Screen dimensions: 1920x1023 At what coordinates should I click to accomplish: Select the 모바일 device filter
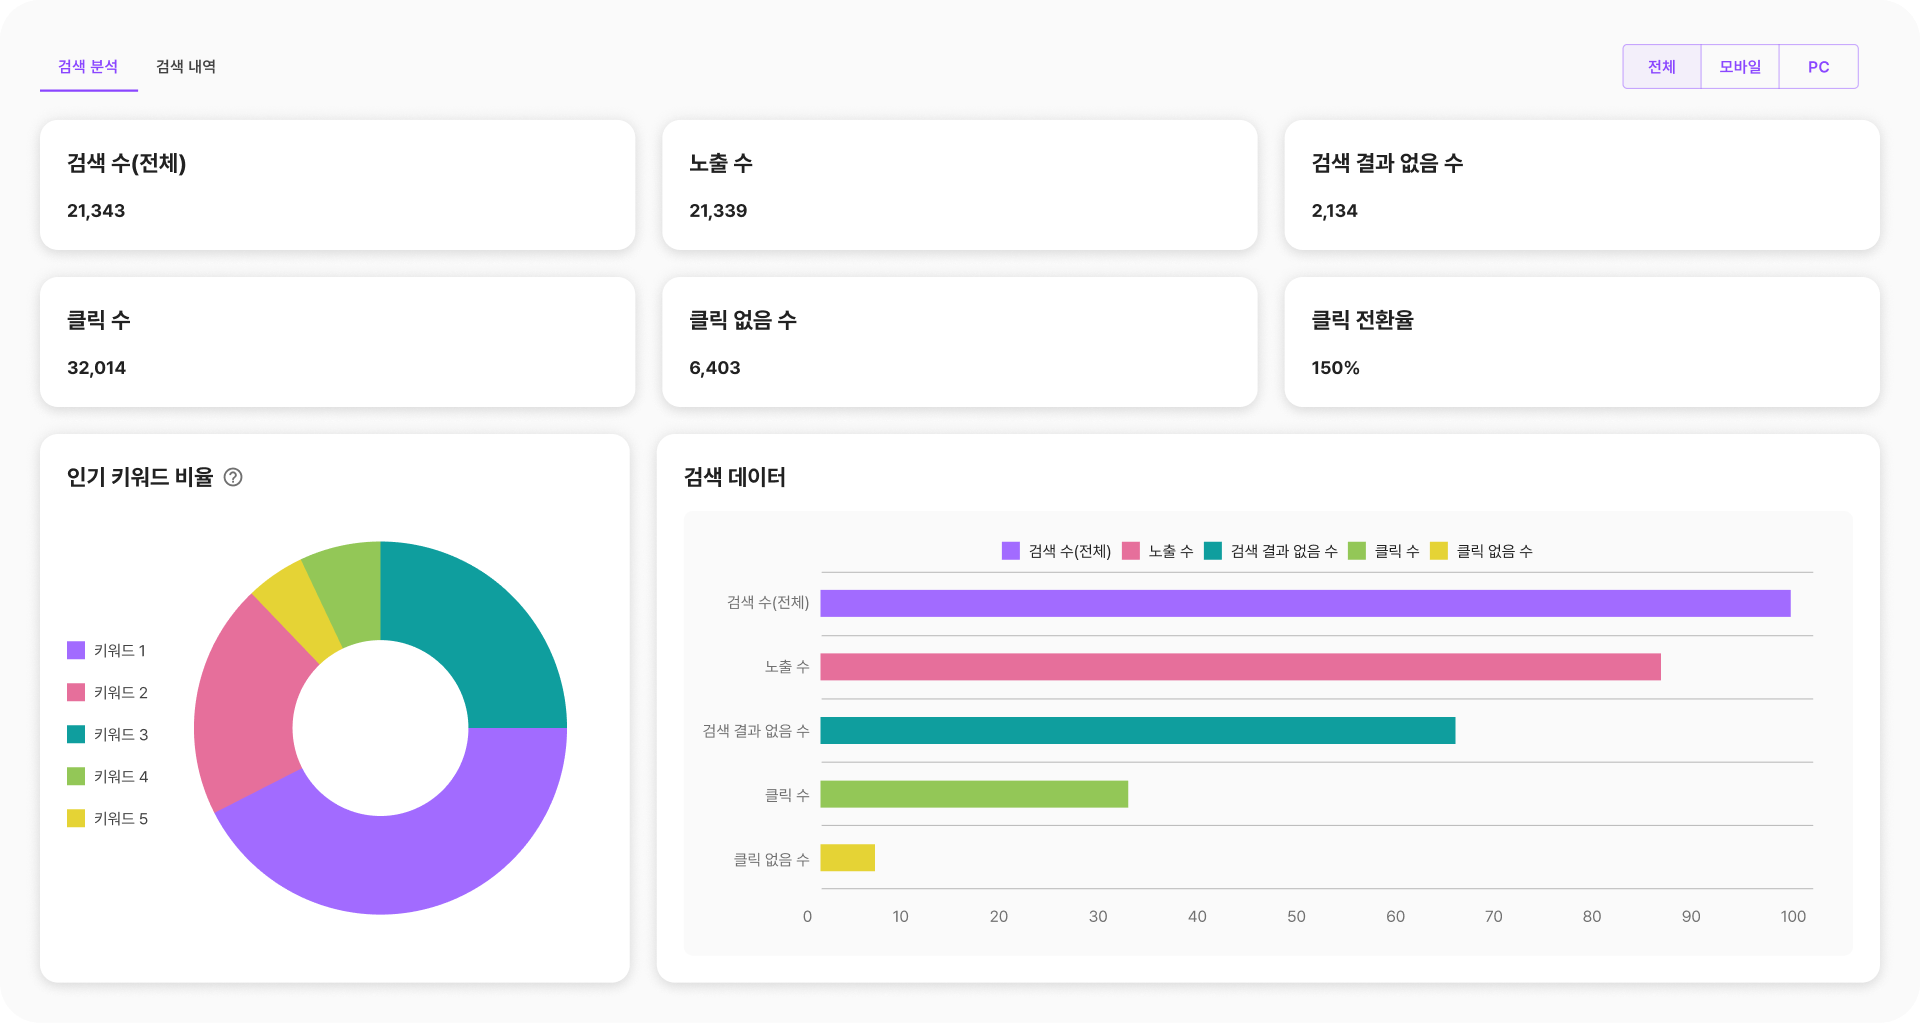(1740, 67)
